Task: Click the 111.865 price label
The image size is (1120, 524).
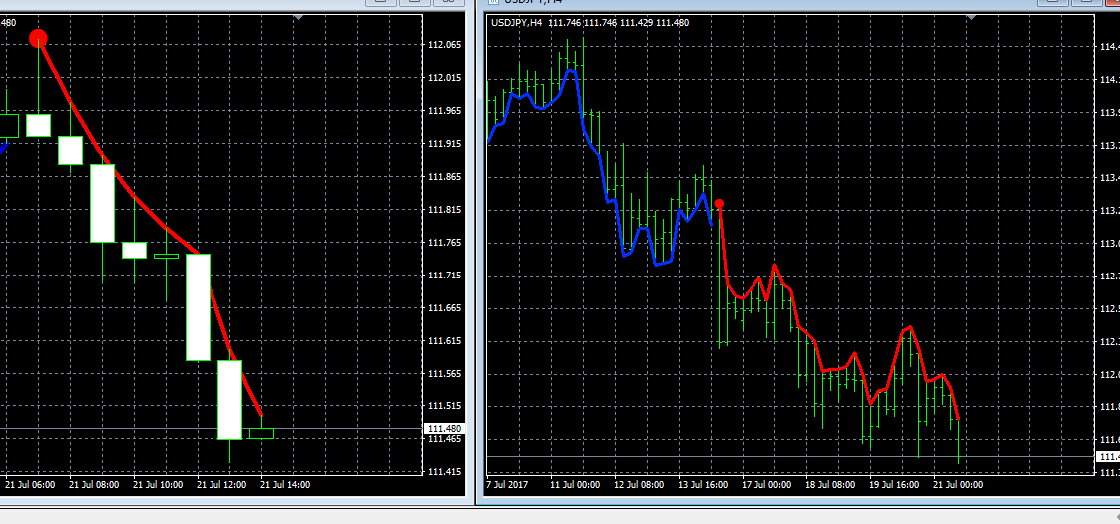Action: click(444, 177)
